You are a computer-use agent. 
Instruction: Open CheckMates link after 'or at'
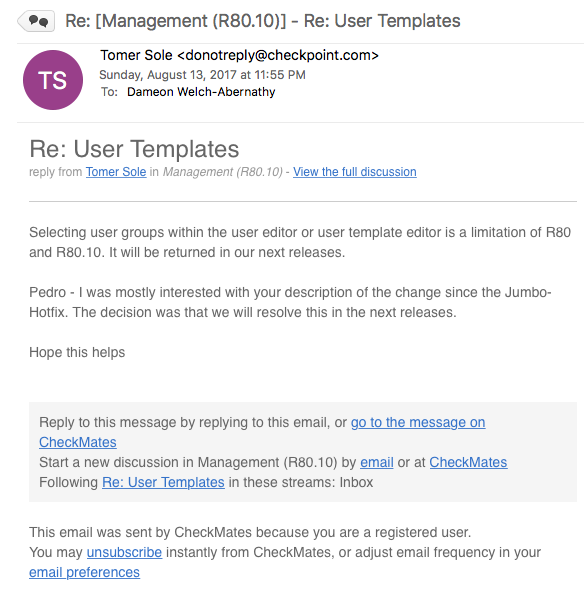468,462
